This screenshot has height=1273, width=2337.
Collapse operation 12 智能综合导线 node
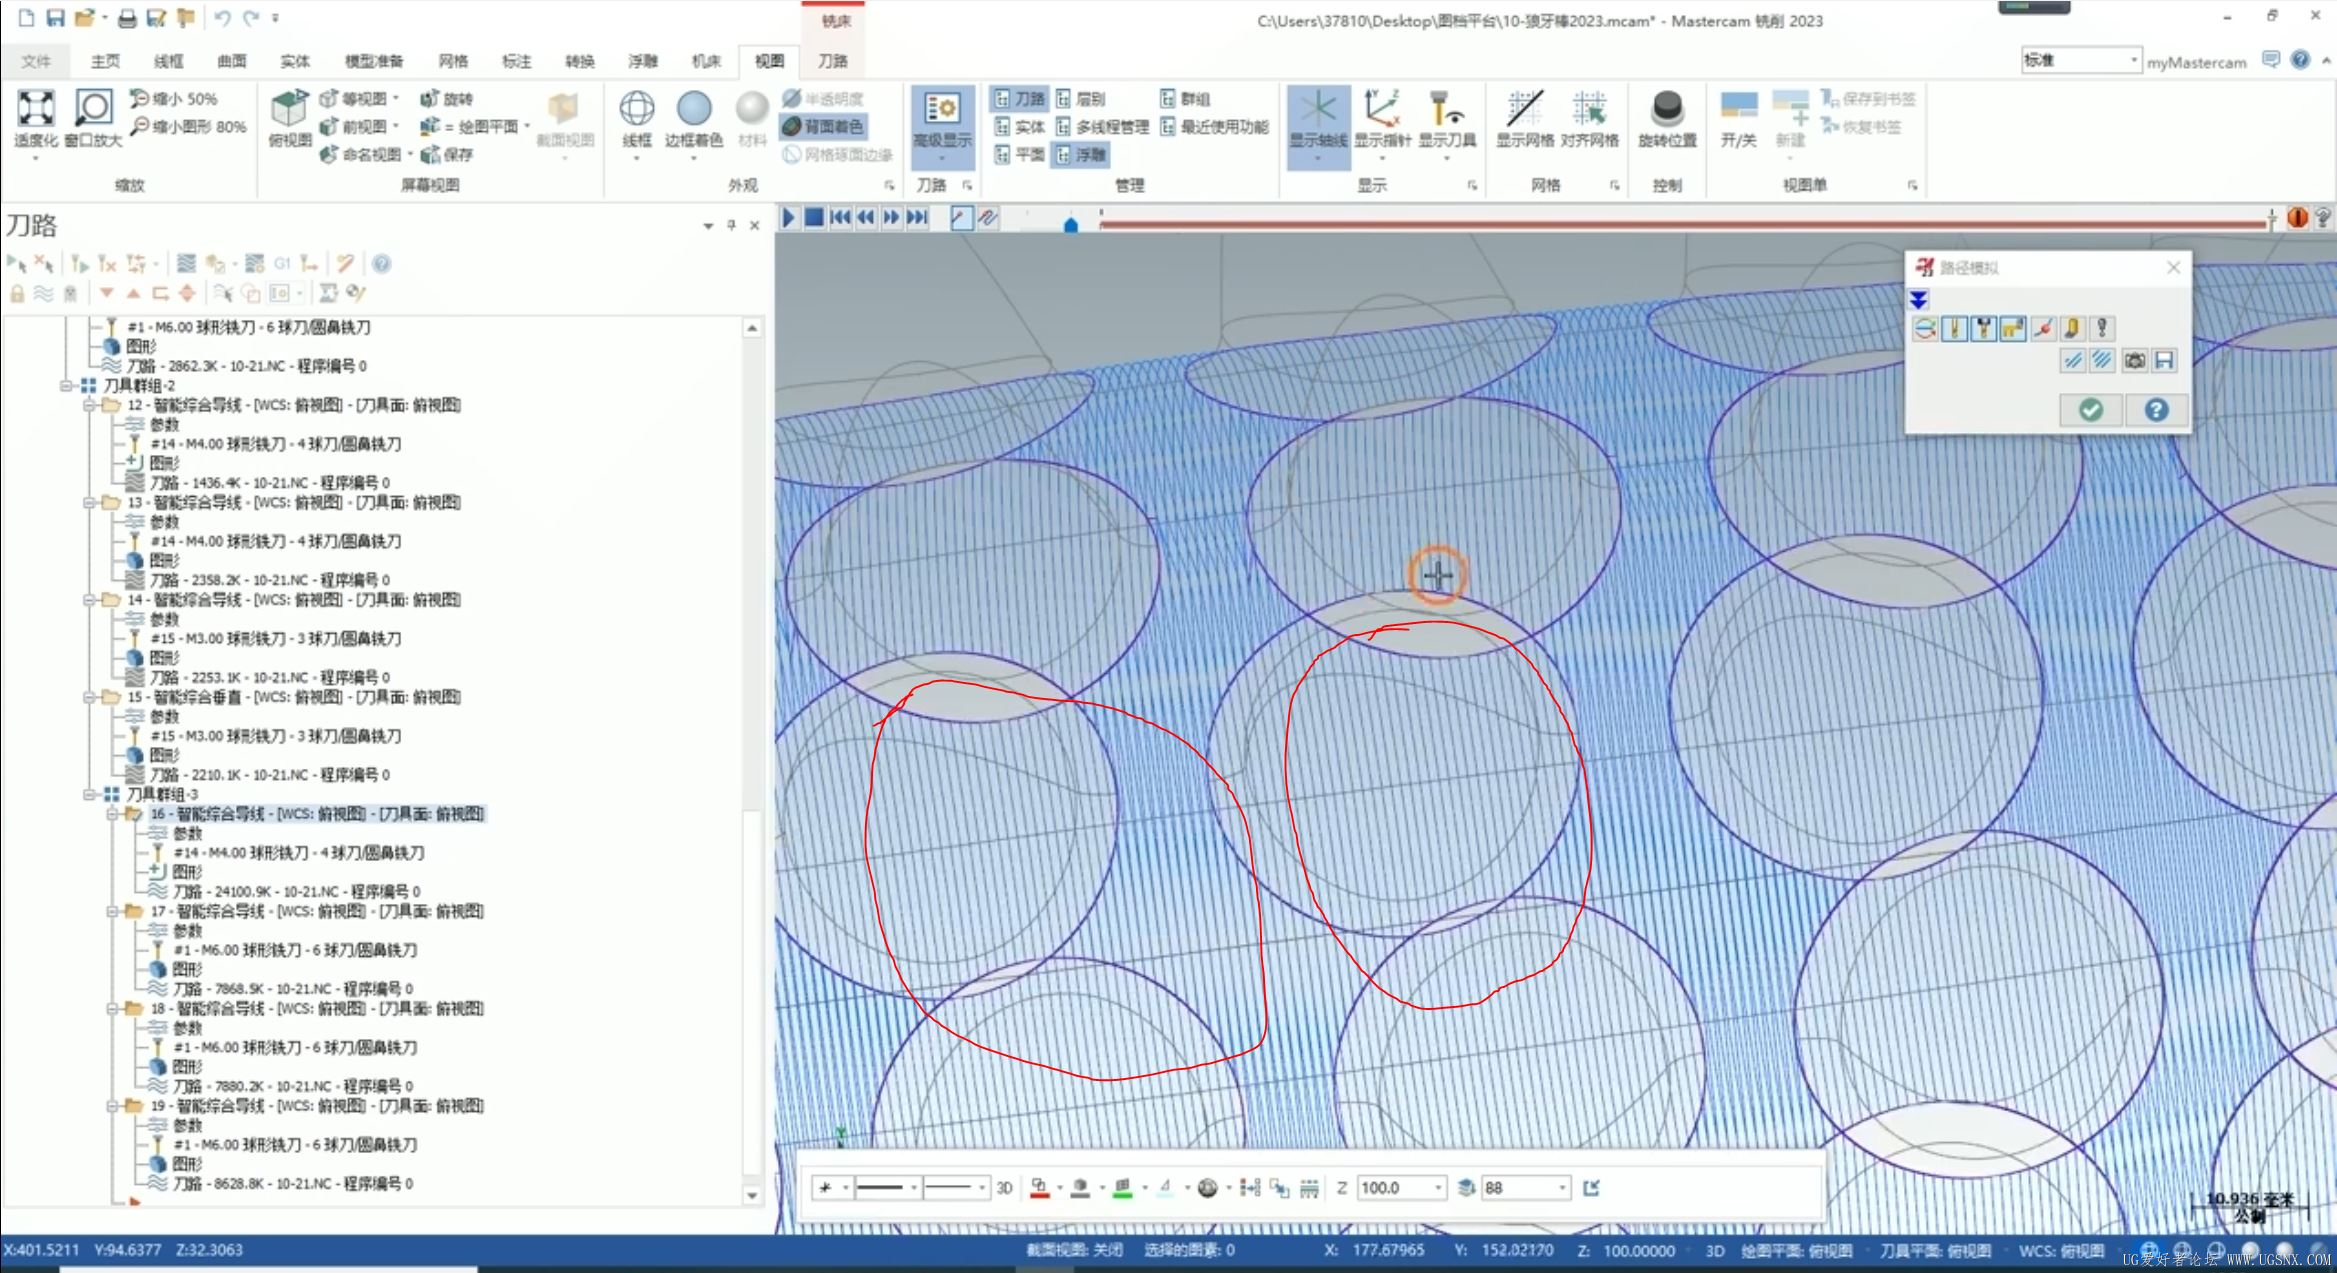click(x=89, y=405)
